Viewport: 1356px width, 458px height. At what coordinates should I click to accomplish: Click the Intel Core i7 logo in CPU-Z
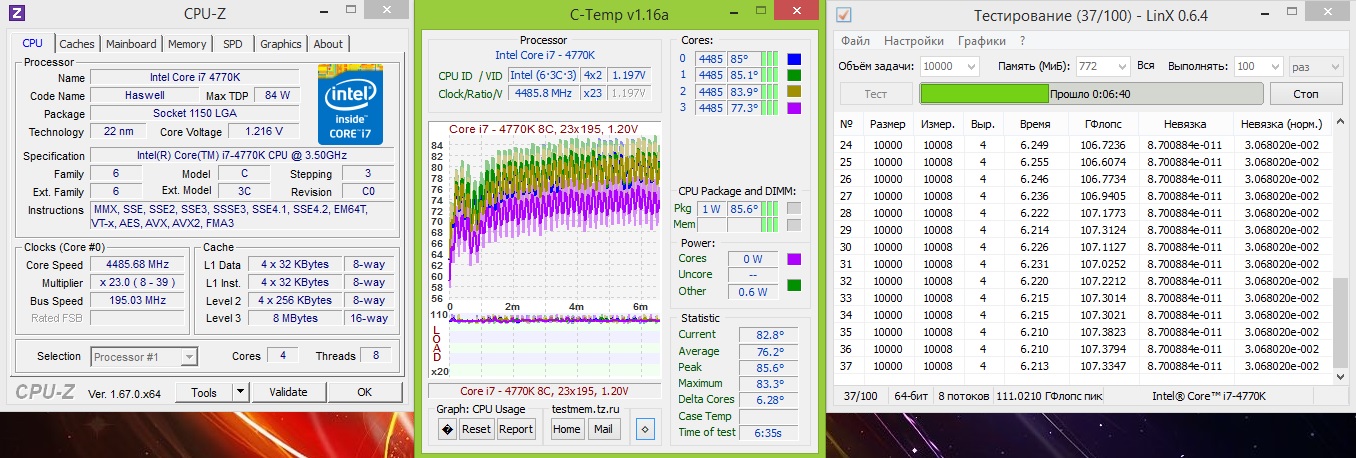349,105
